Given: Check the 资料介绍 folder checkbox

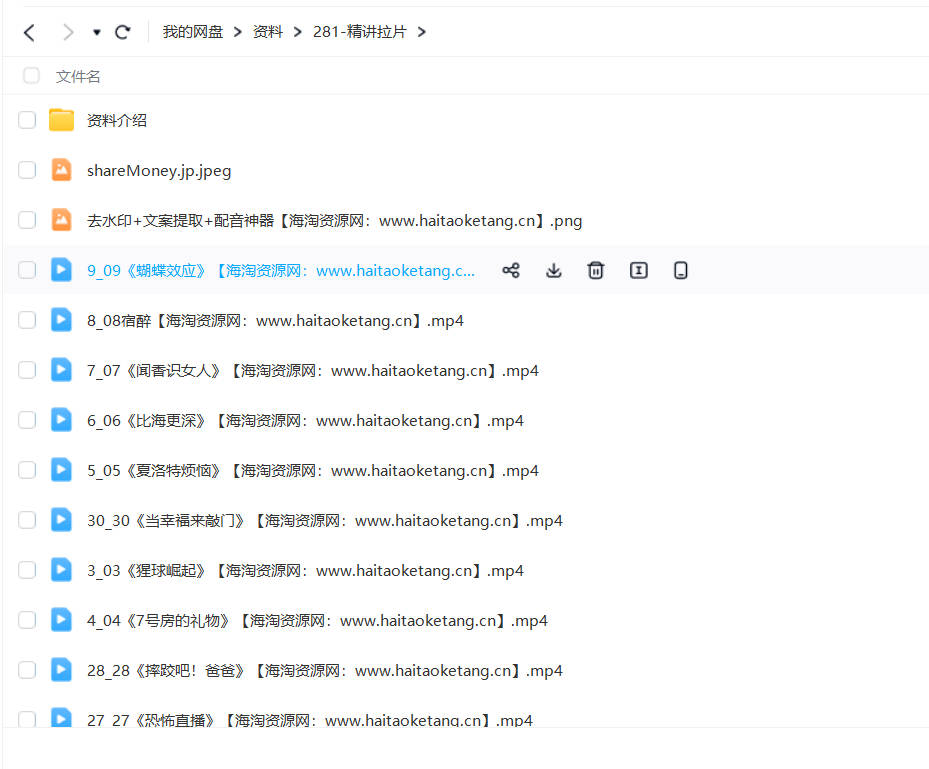Looking at the screenshot, I should click(27, 120).
